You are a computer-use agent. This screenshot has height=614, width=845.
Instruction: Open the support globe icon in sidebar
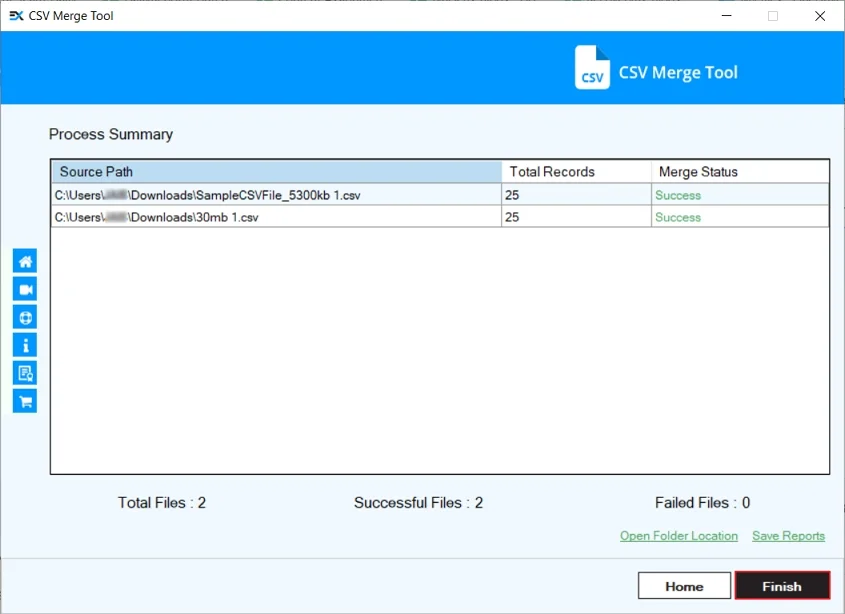coord(24,316)
